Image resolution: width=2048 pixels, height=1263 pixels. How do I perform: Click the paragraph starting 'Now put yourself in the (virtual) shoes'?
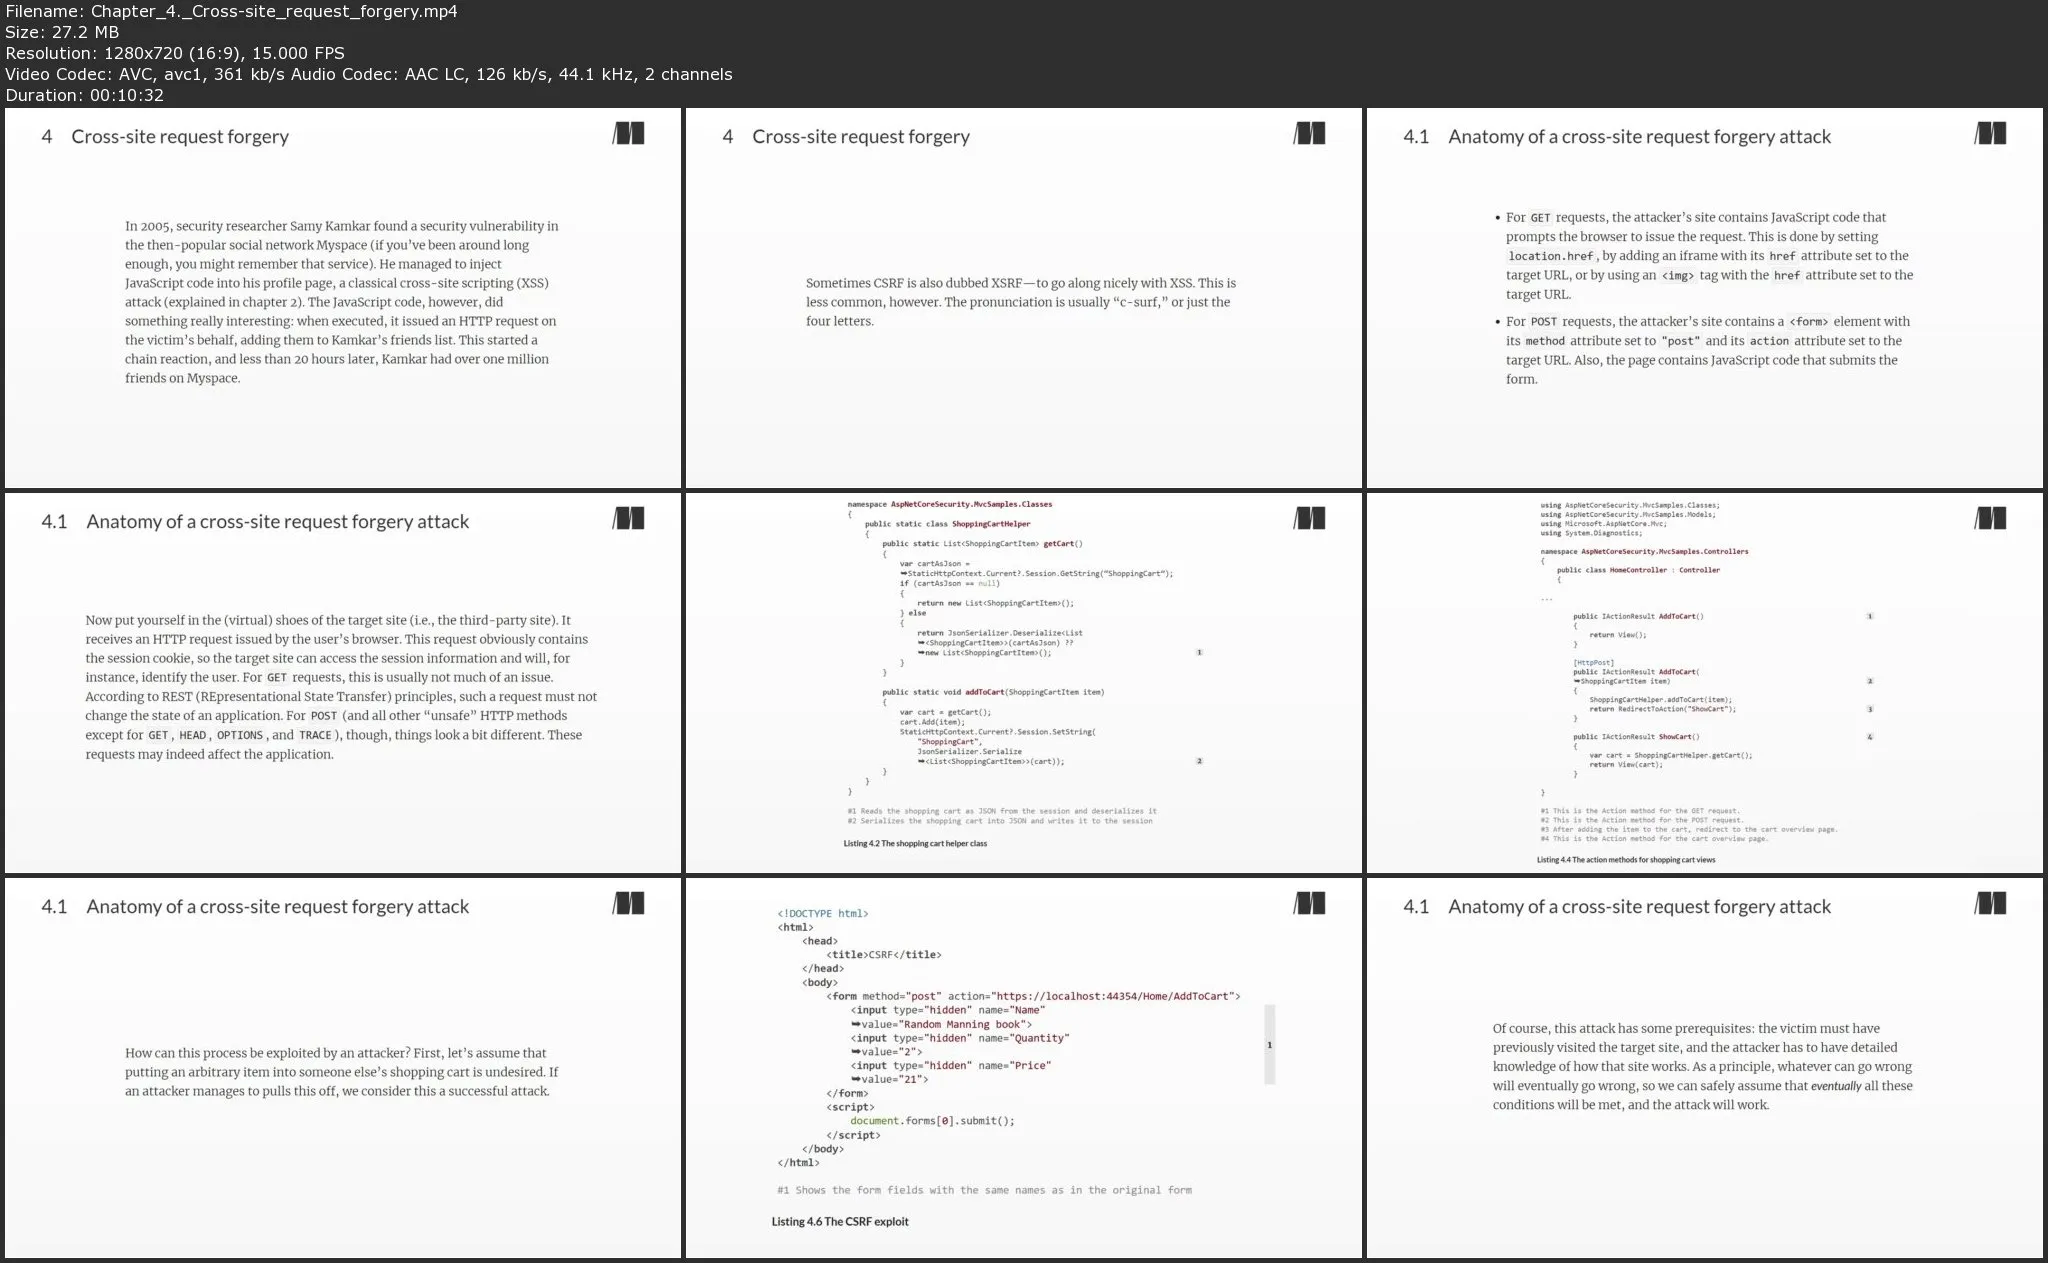coord(341,687)
